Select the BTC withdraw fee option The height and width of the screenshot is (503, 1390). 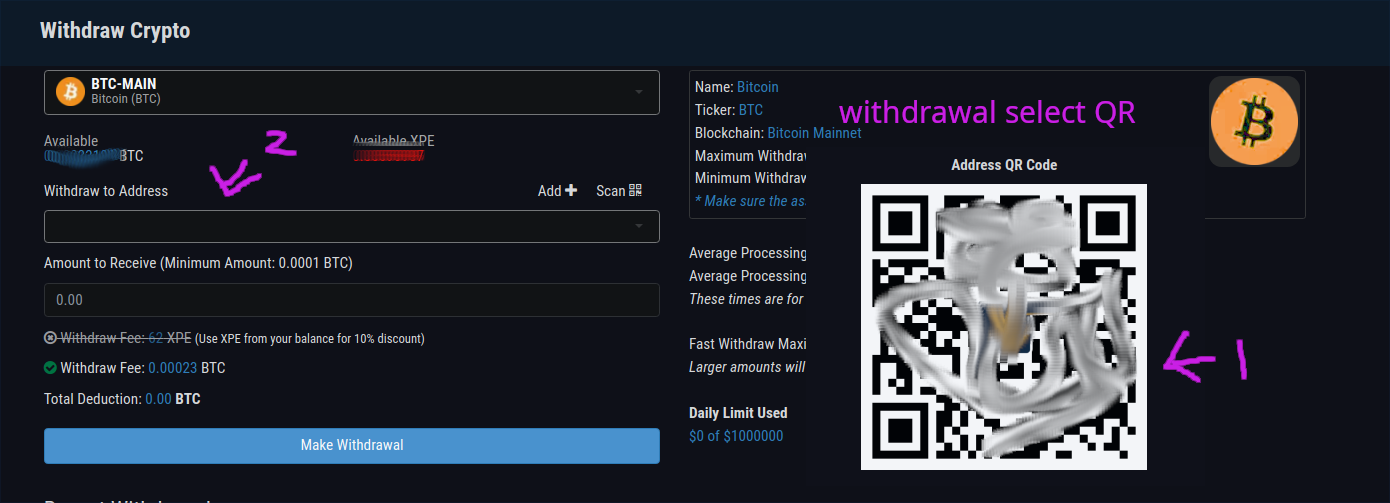coord(50,368)
